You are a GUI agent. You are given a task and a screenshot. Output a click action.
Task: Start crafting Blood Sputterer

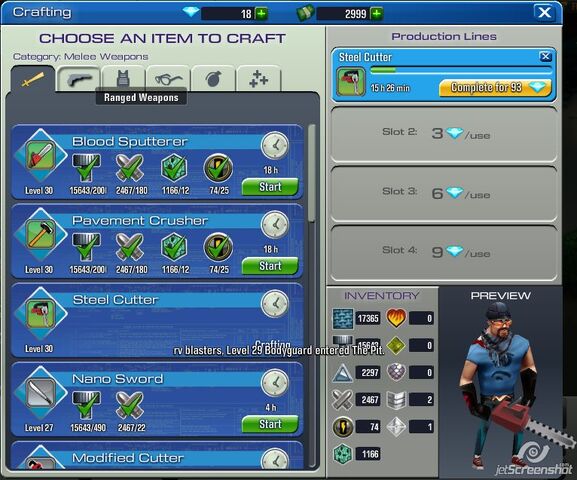[270, 187]
